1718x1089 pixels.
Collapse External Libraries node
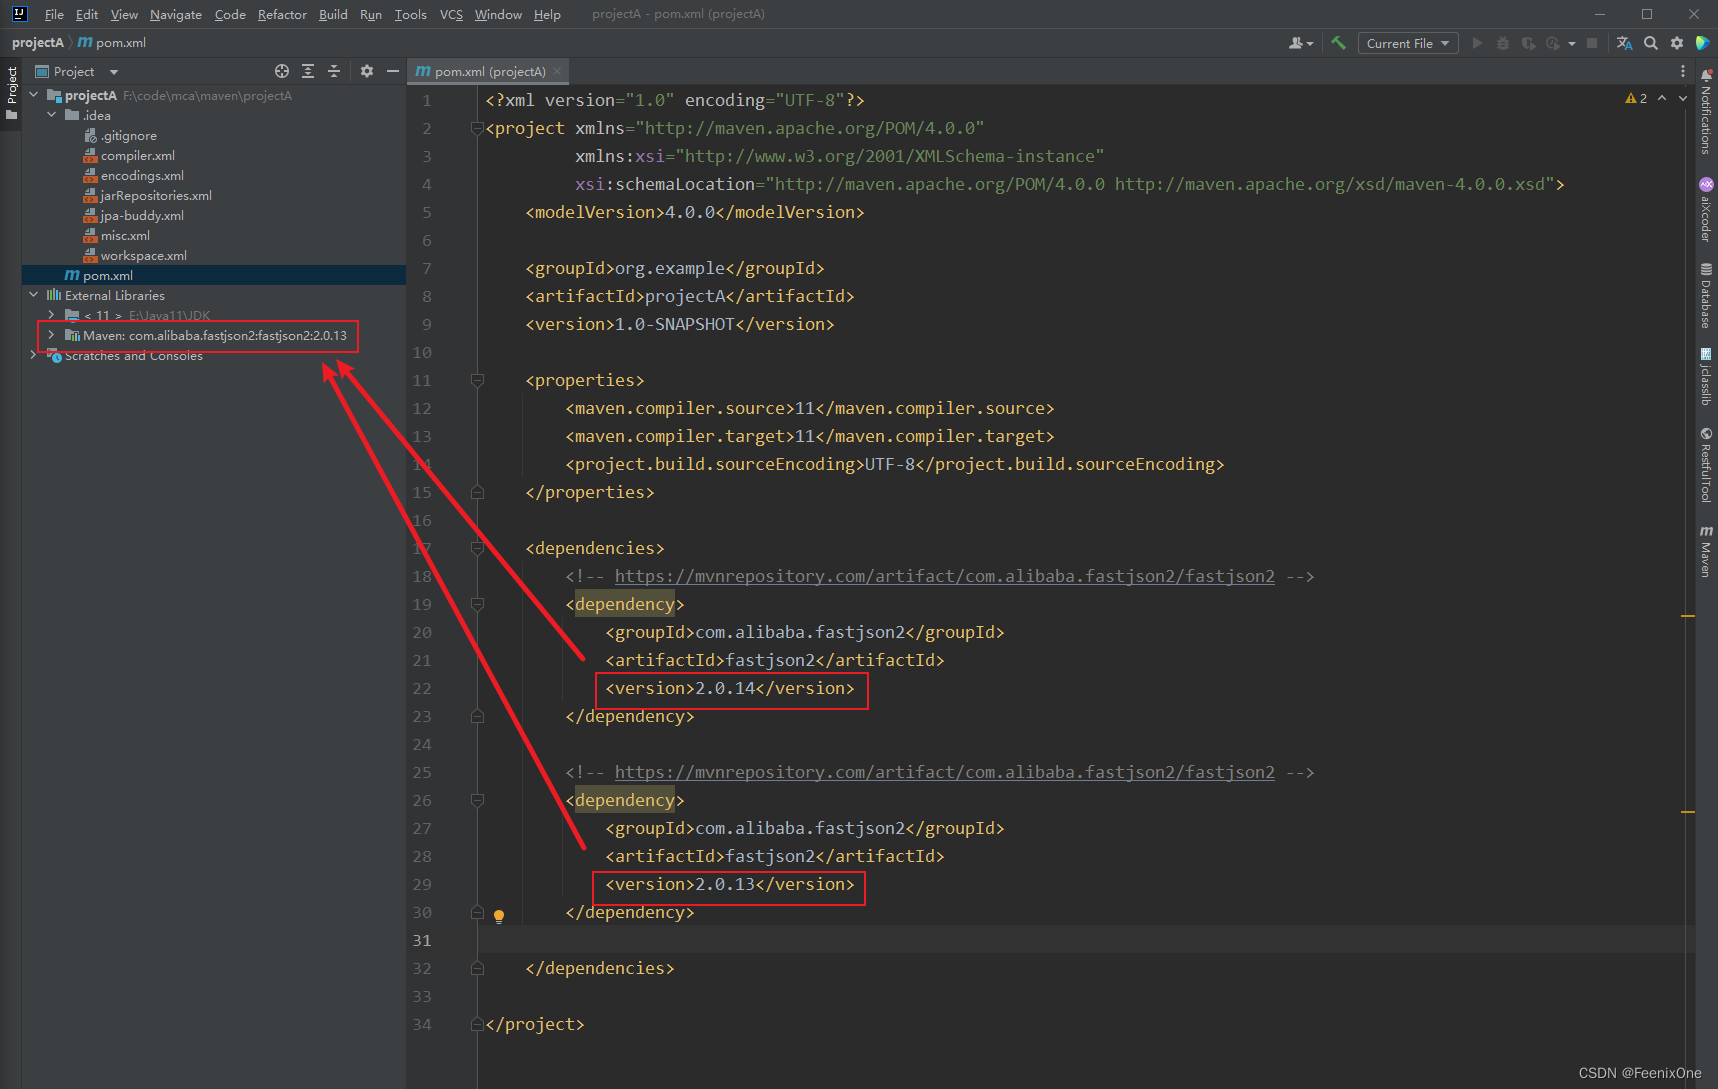pyautogui.click(x=34, y=295)
